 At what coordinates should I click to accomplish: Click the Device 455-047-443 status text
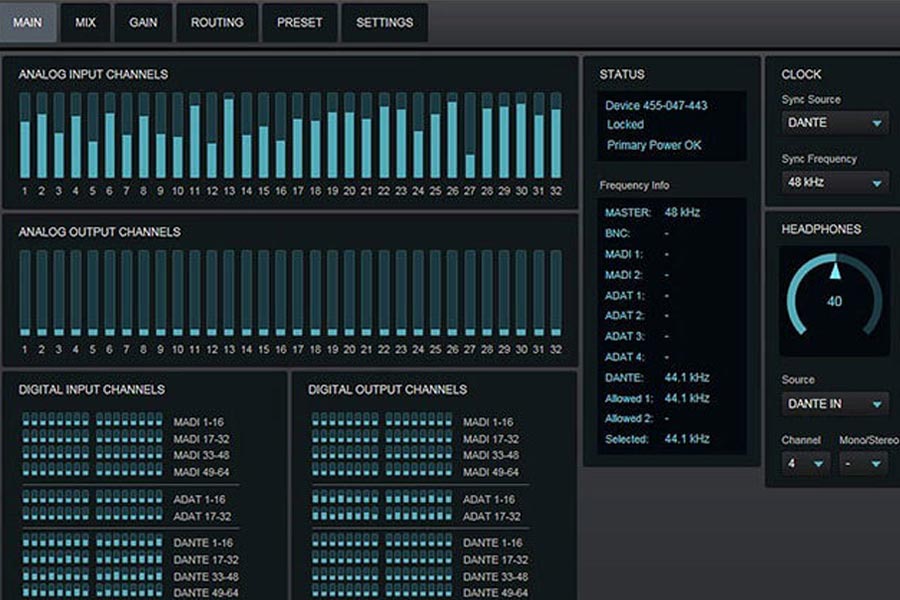pos(656,106)
